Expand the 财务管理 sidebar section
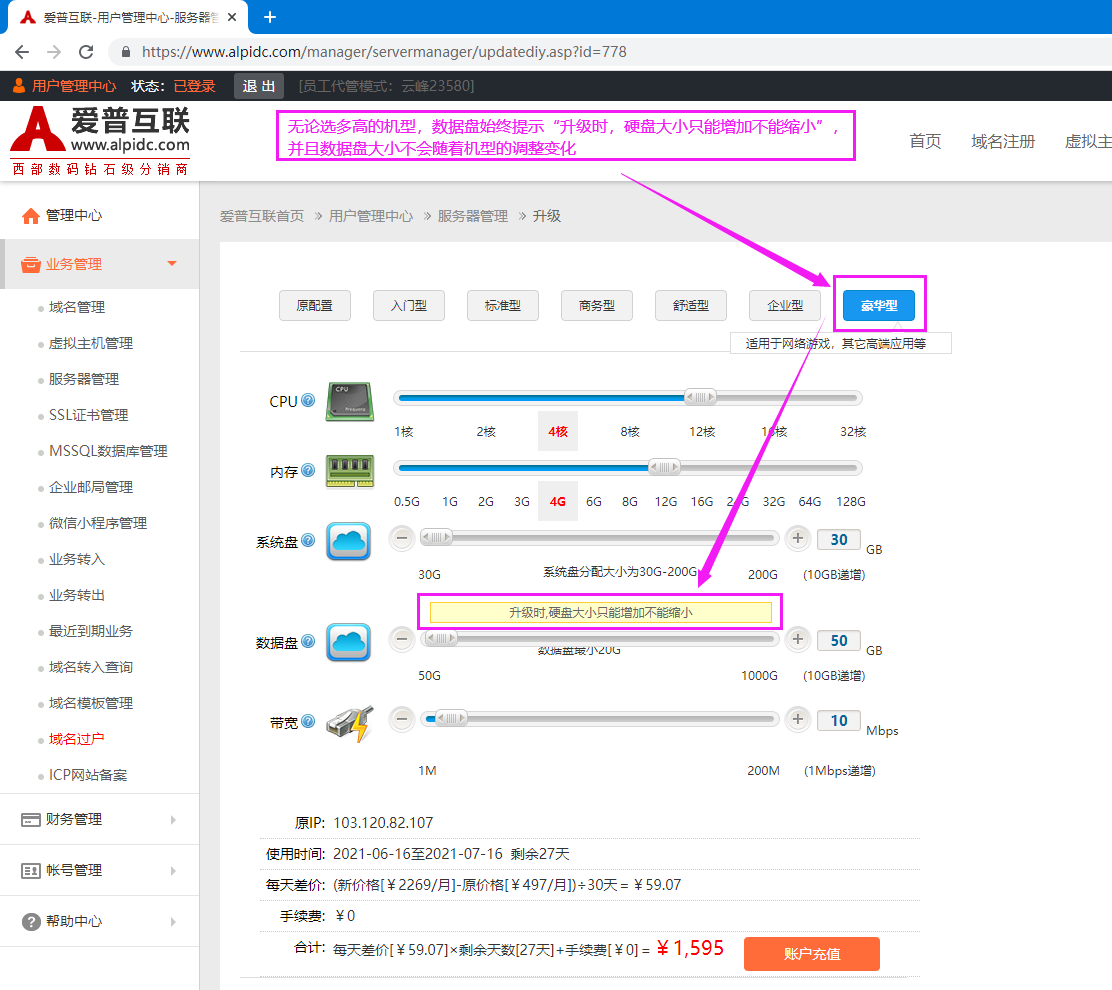The image size is (1112, 990). (99, 819)
